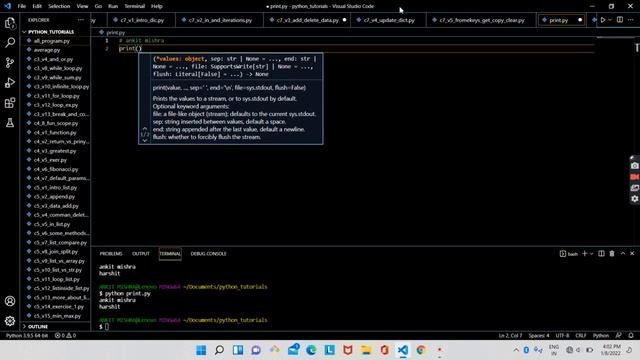Screen dimensions: 640x360
Task: Open the Accounts menu icon
Action: click(x=10, y=301)
